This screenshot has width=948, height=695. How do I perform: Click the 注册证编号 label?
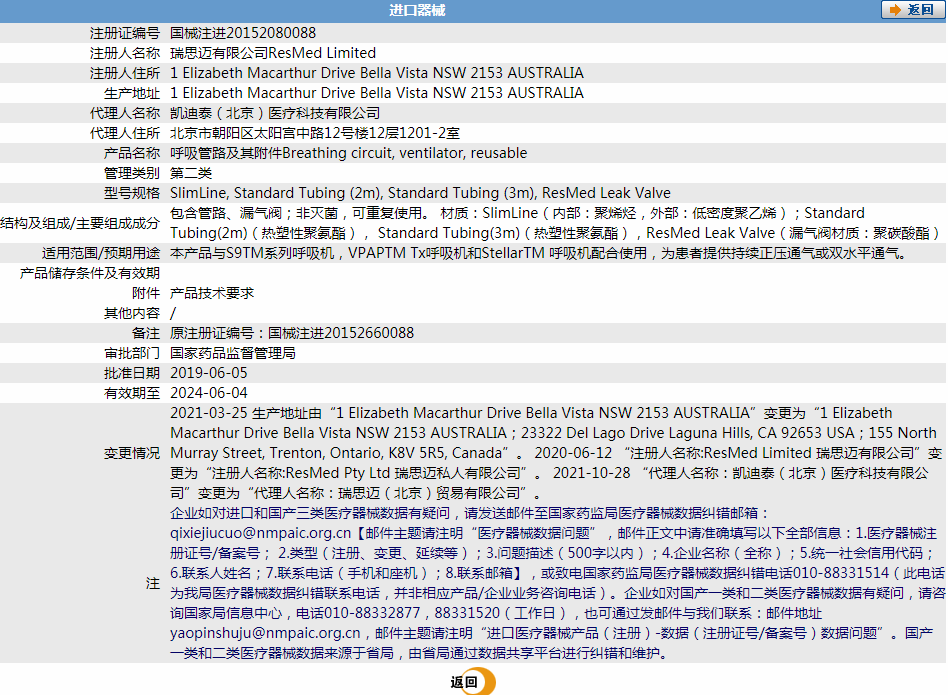click(x=125, y=33)
